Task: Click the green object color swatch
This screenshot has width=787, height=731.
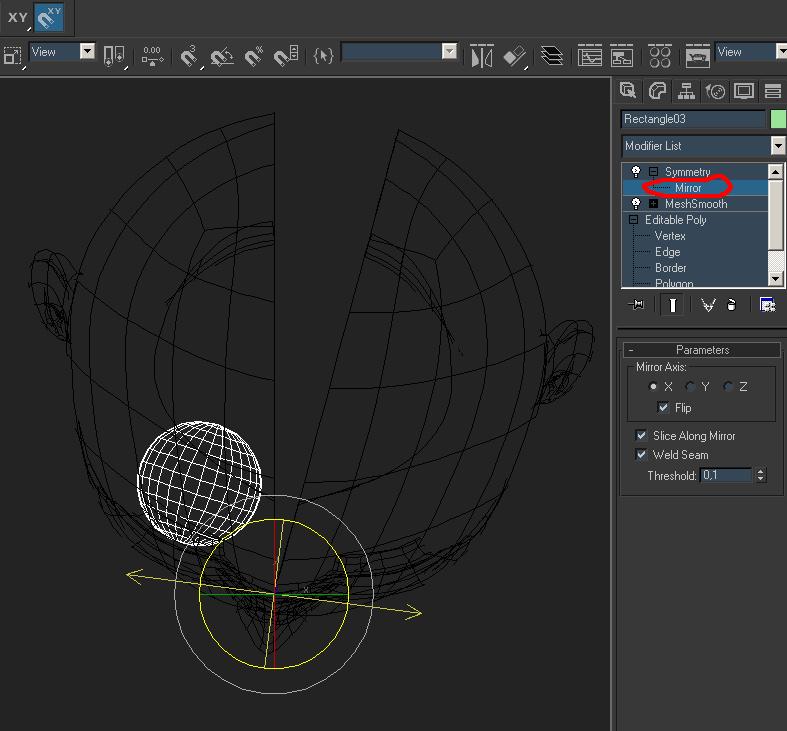Action: click(778, 119)
